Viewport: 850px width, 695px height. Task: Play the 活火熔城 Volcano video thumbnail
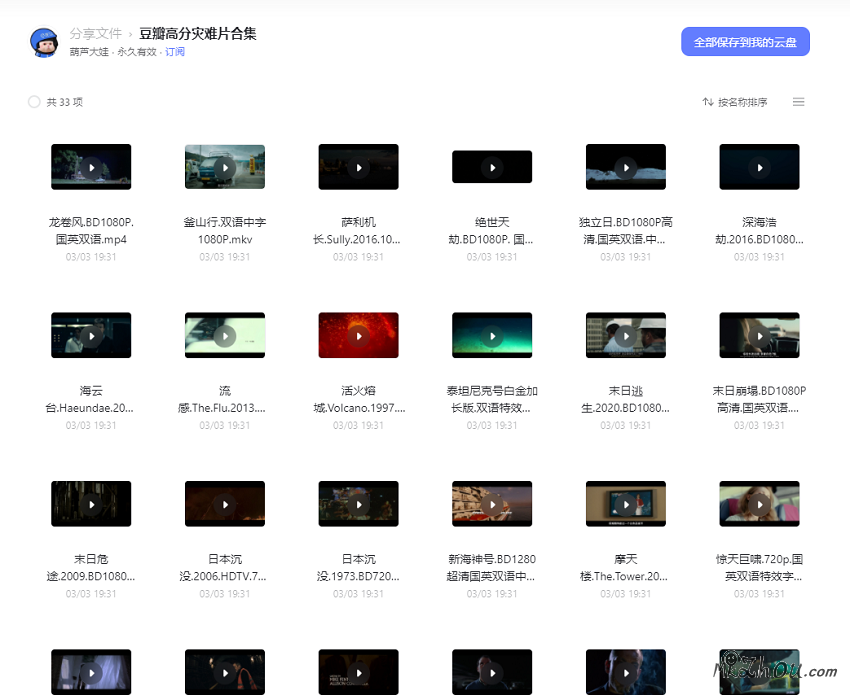pyautogui.click(x=358, y=336)
